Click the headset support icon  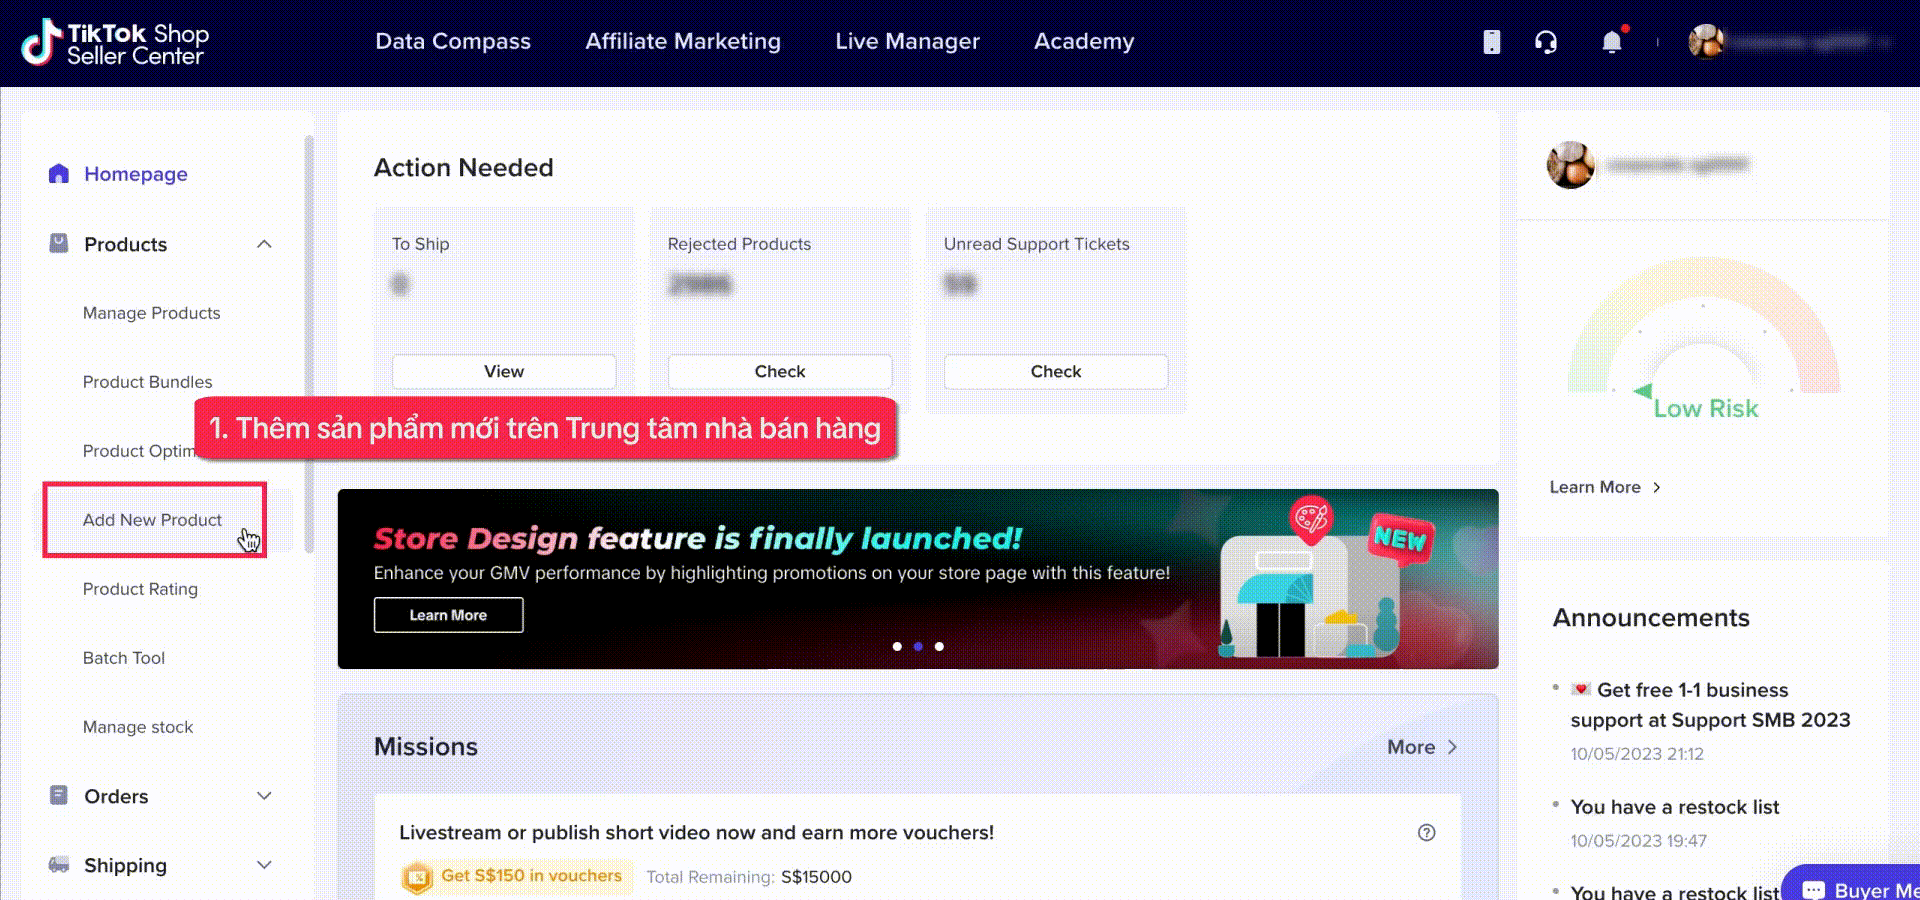pos(1546,42)
